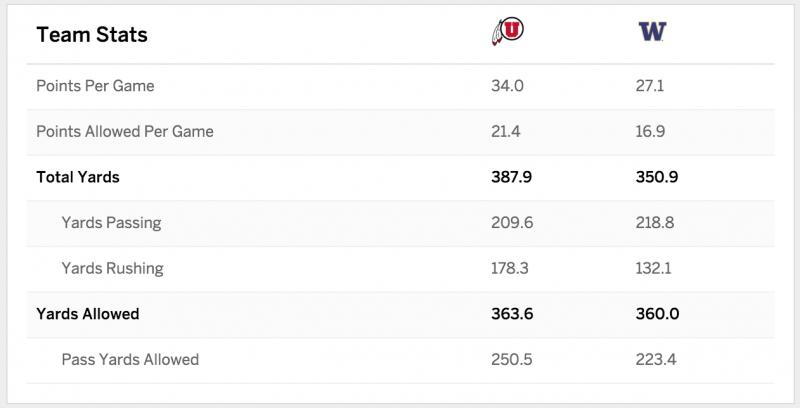Click Utah's 178.3 rushing yards value
Viewport: 800px width, 408px height.
(510, 268)
